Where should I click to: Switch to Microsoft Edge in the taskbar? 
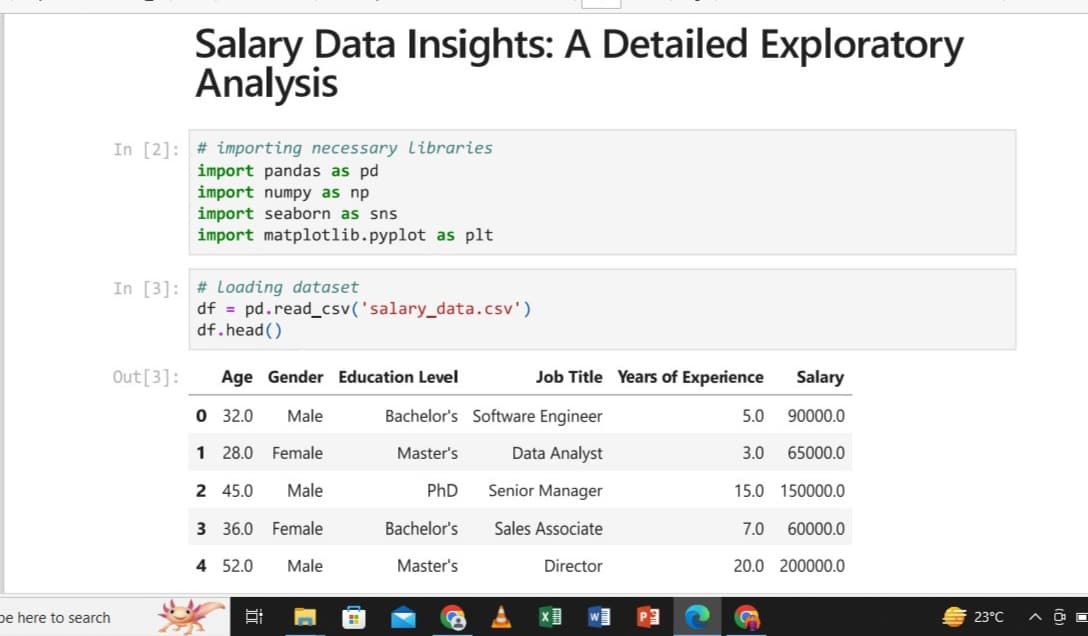coord(697,618)
